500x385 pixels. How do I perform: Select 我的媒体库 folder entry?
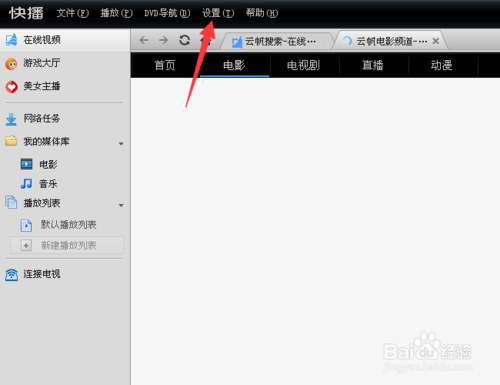coord(46,141)
